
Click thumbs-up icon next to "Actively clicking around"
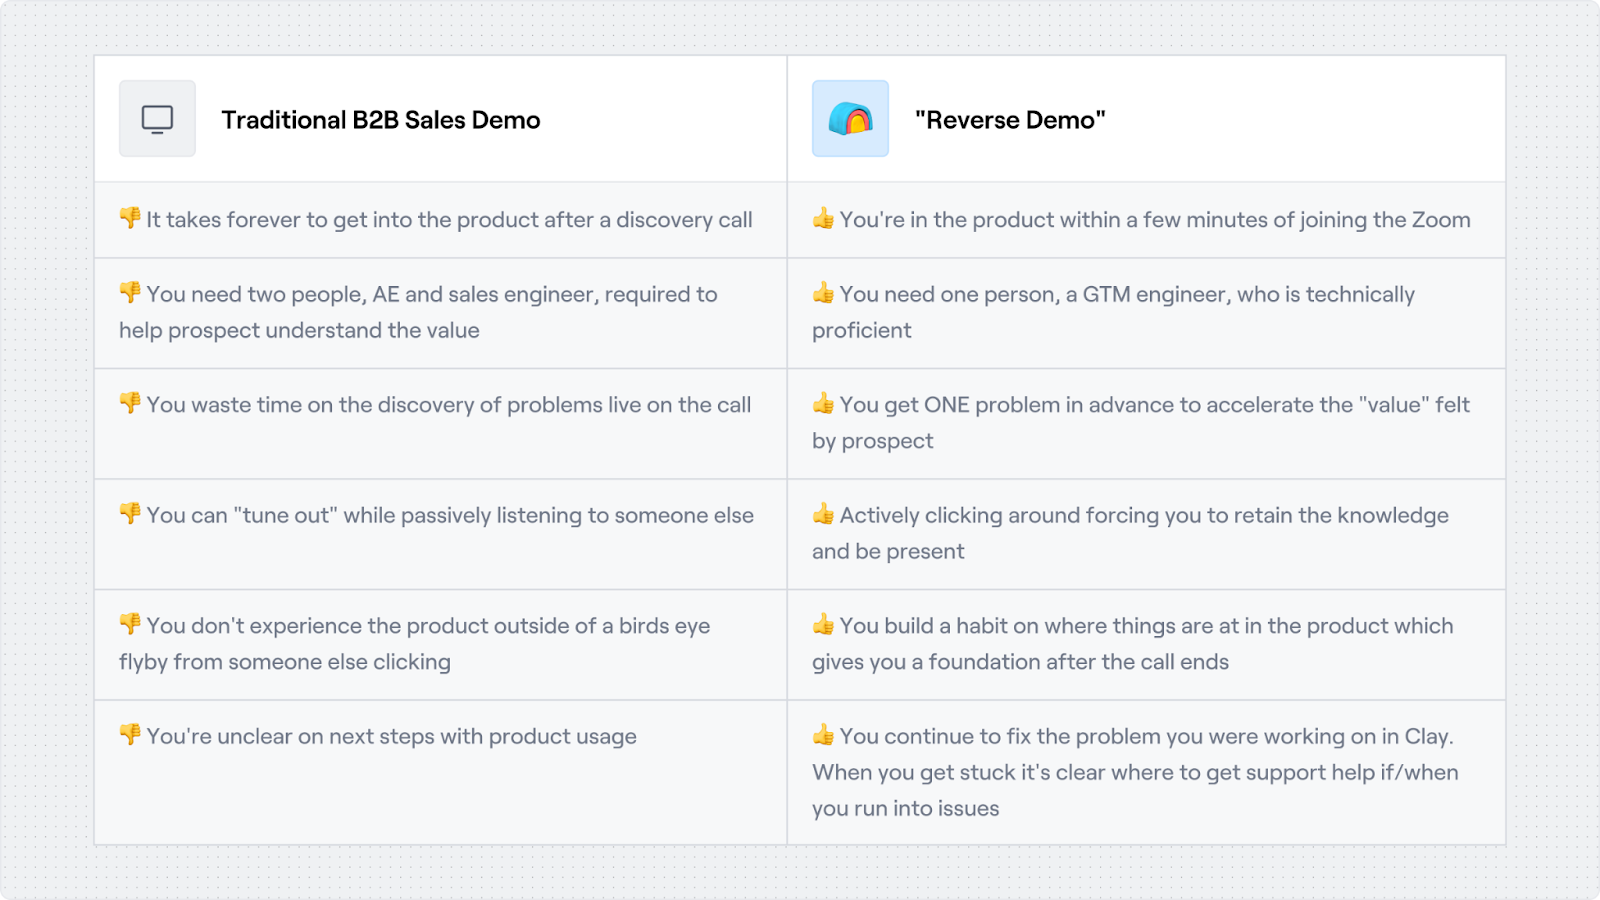point(823,514)
